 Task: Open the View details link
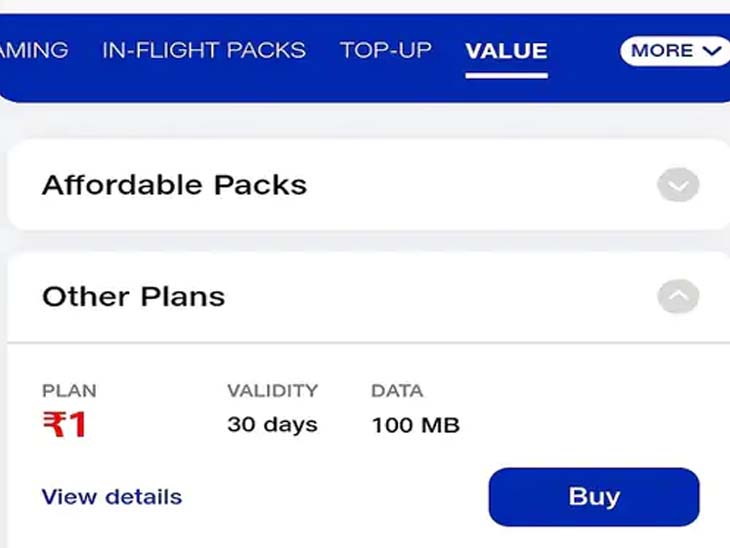pos(112,497)
